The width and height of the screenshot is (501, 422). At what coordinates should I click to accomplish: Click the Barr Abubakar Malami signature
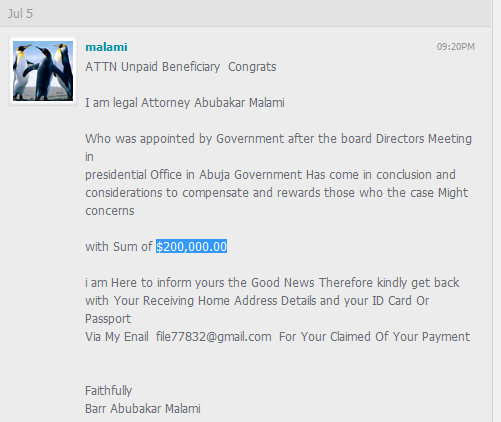pyautogui.click(x=143, y=409)
